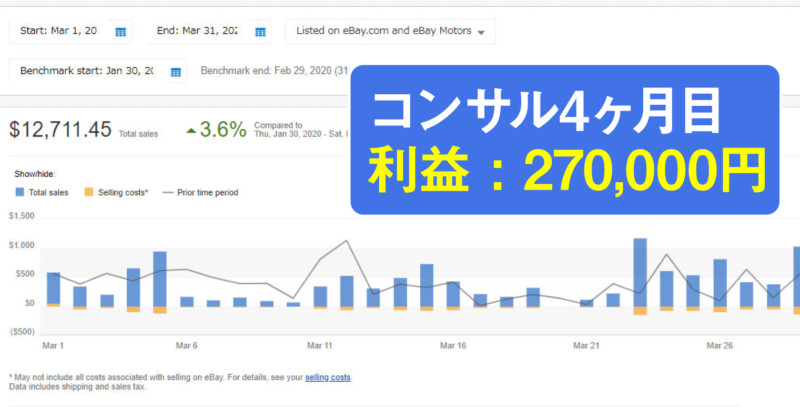The image size is (800, 407).
Task: Toggle the Prior time period line
Action: pos(200,192)
